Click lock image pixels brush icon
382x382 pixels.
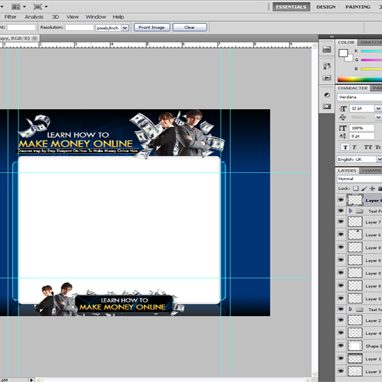pos(364,189)
